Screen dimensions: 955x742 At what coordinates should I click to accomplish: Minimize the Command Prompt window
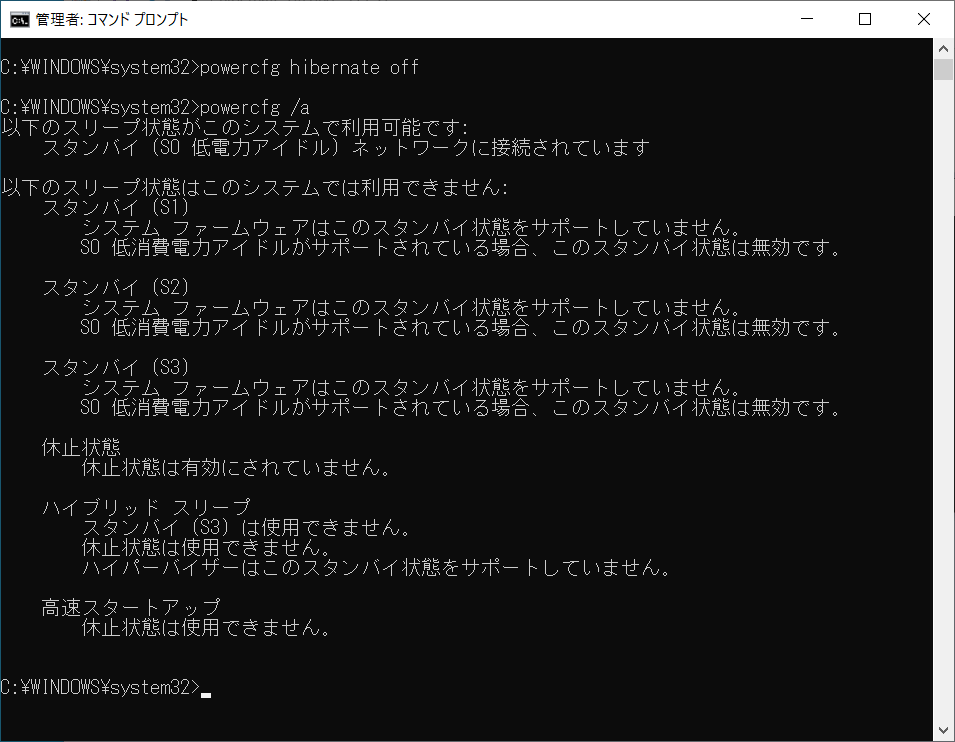tap(806, 19)
